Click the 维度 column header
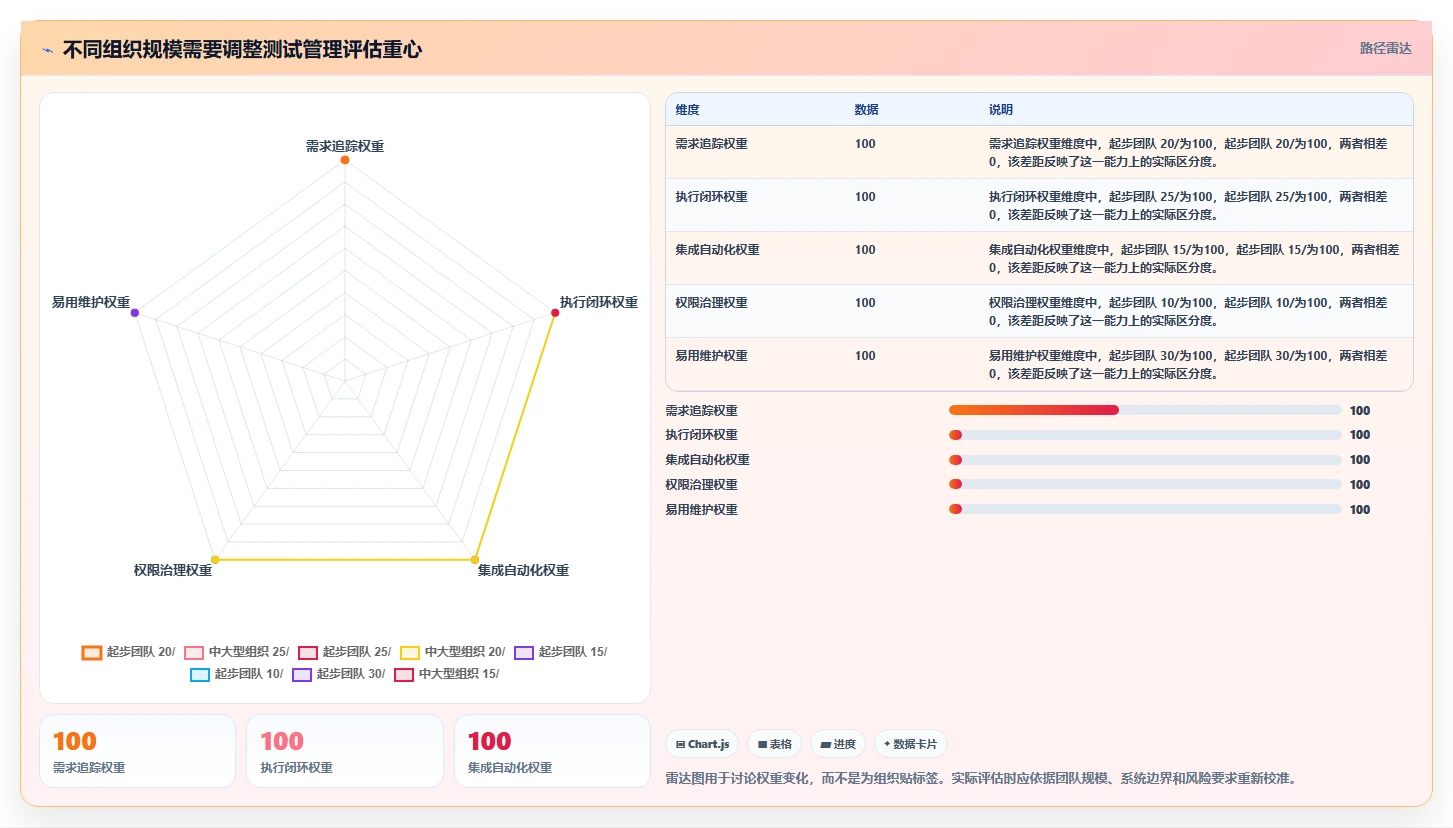Image resolution: width=1453 pixels, height=828 pixels. (x=687, y=110)
